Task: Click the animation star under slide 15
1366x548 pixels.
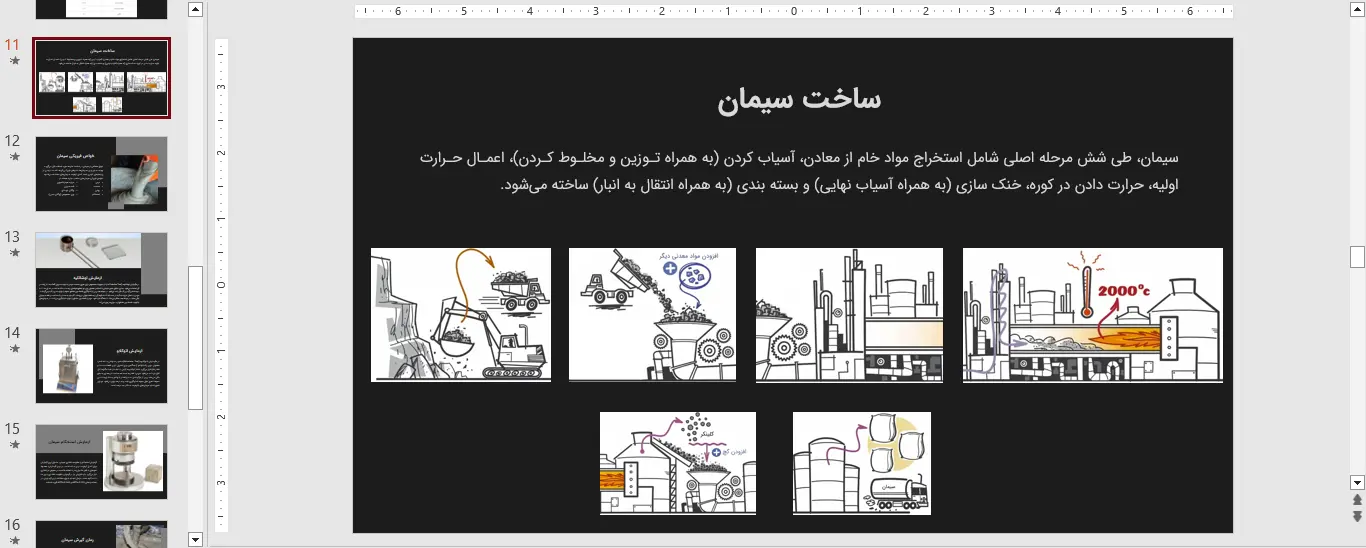Action: [14, 445]
